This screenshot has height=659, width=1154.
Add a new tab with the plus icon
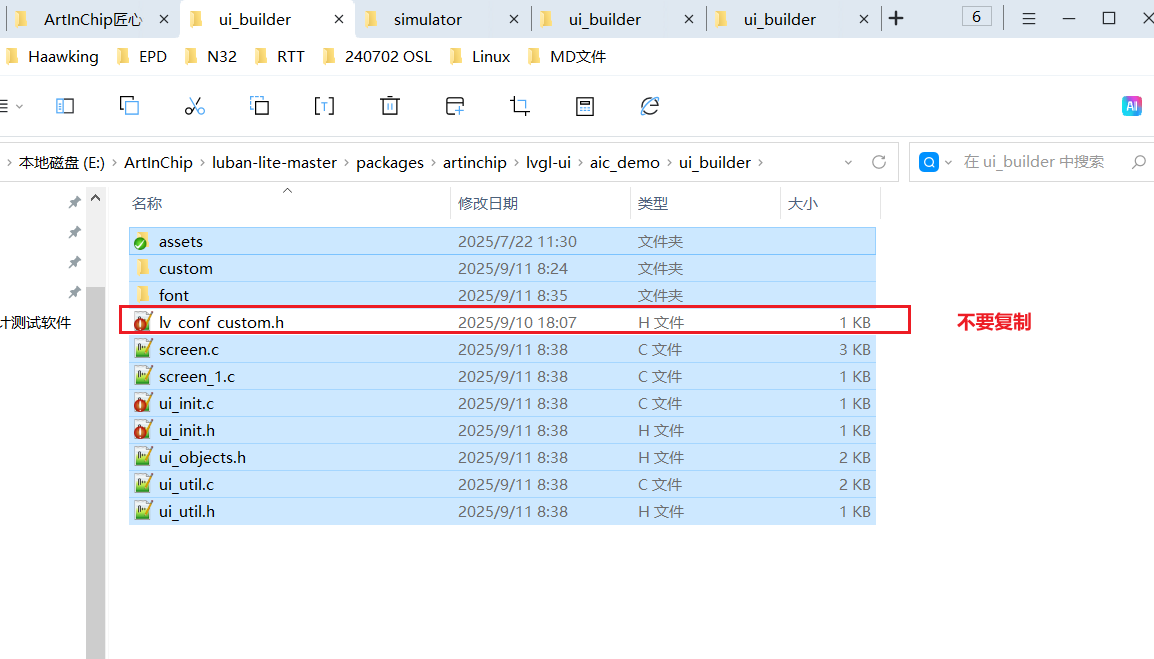coord(896,18)
